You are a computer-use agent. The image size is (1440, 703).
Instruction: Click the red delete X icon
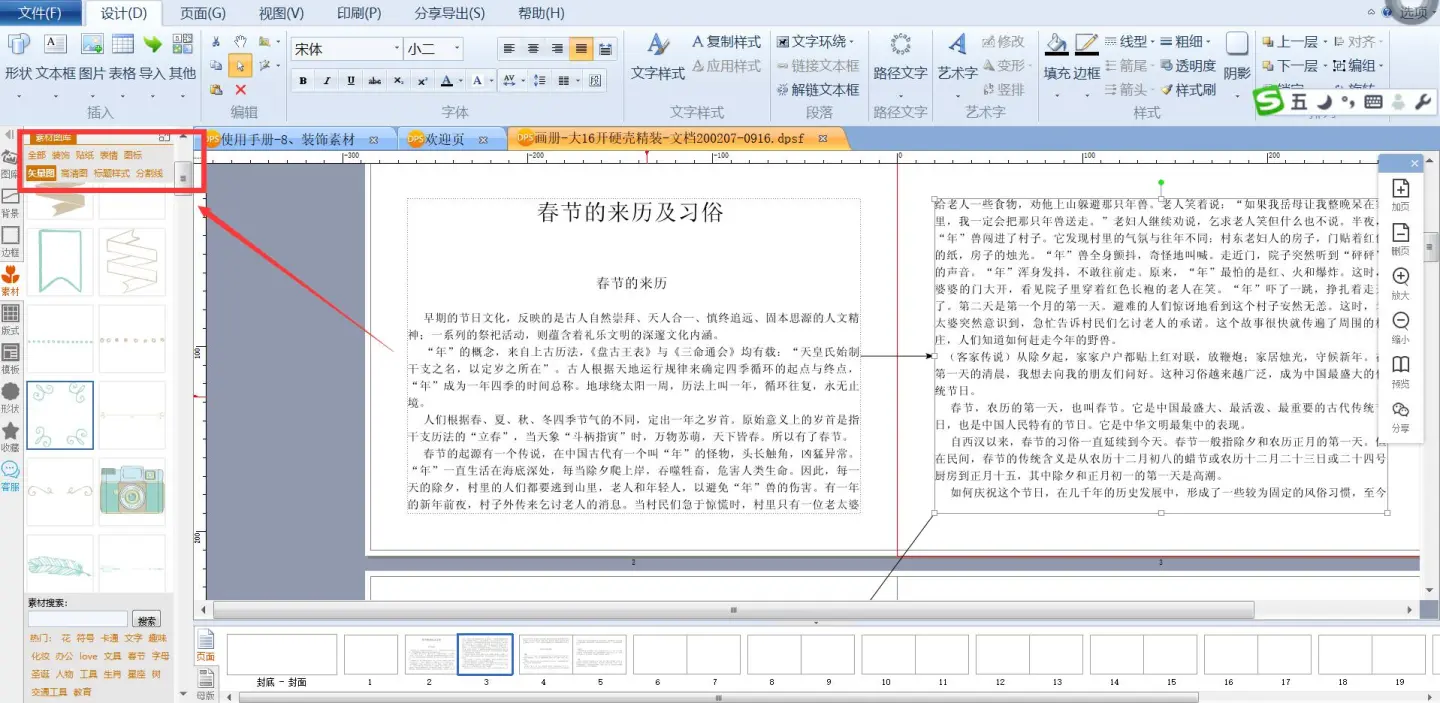click(240, 90)
